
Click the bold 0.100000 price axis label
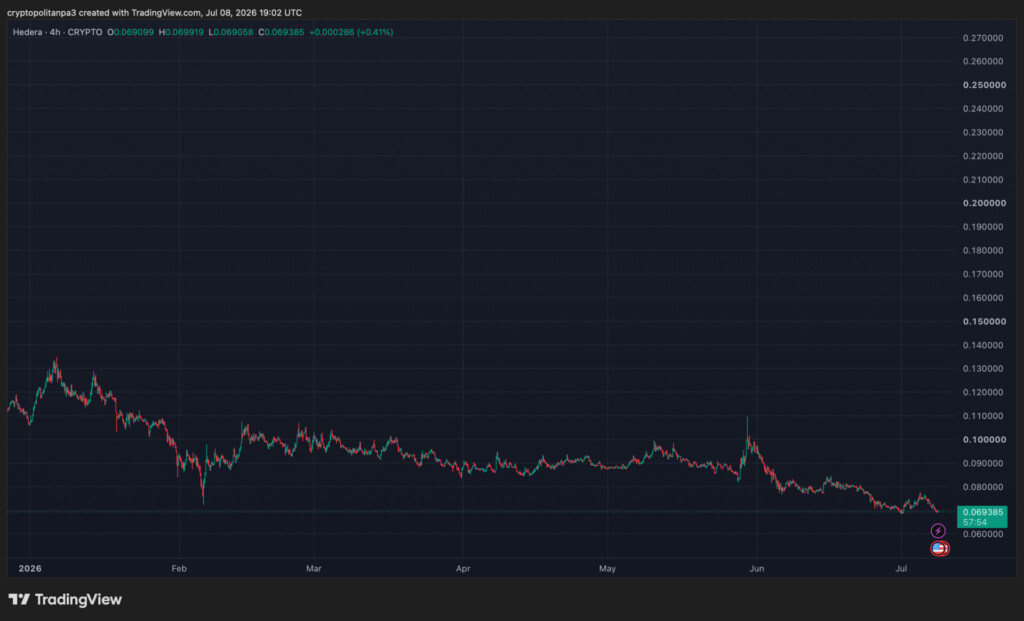(984, 439)
